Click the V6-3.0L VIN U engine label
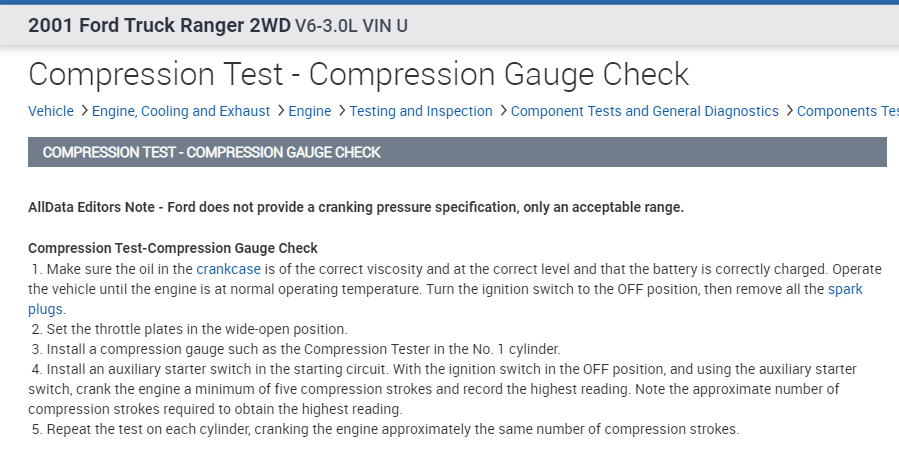Screen dimensions: 899x452 351,26
